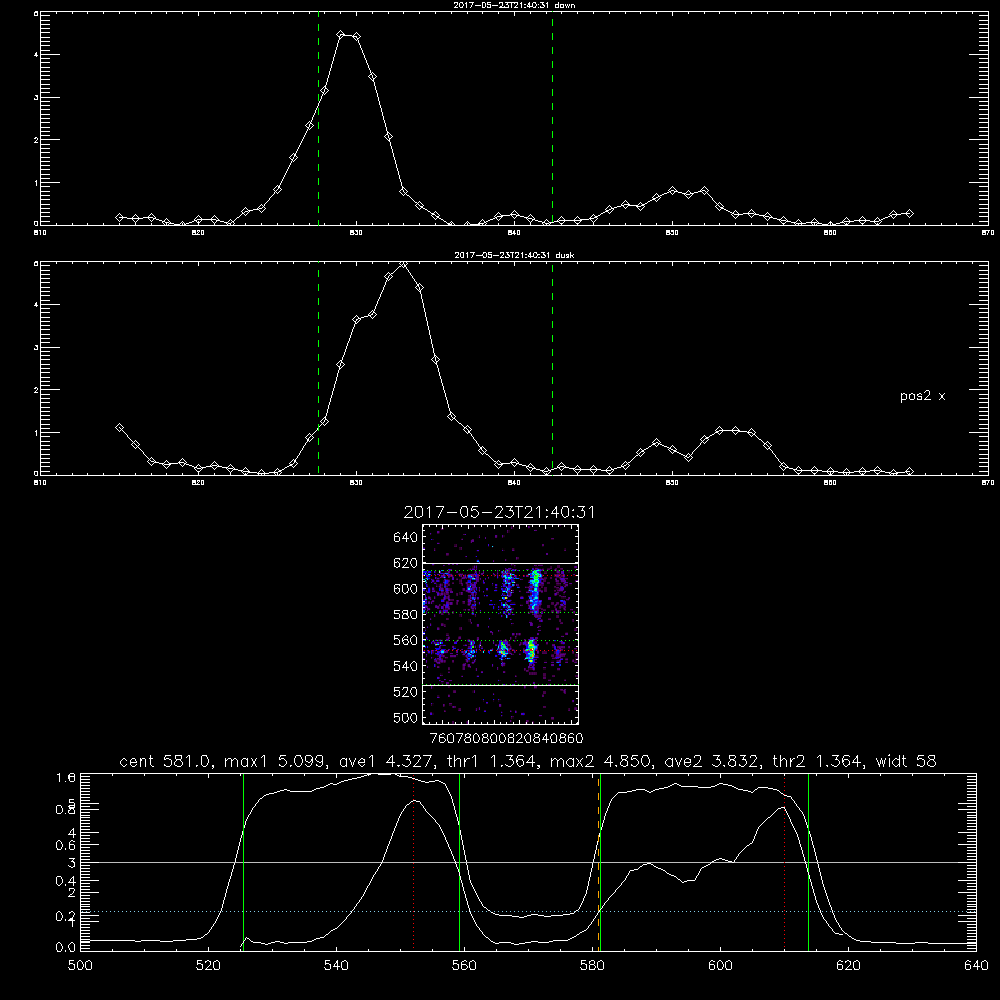1000x1000 pixels.
Task: Click the 500 label on bottom plot x-axis
Action: pyautogui.click(x=80, y=966)
